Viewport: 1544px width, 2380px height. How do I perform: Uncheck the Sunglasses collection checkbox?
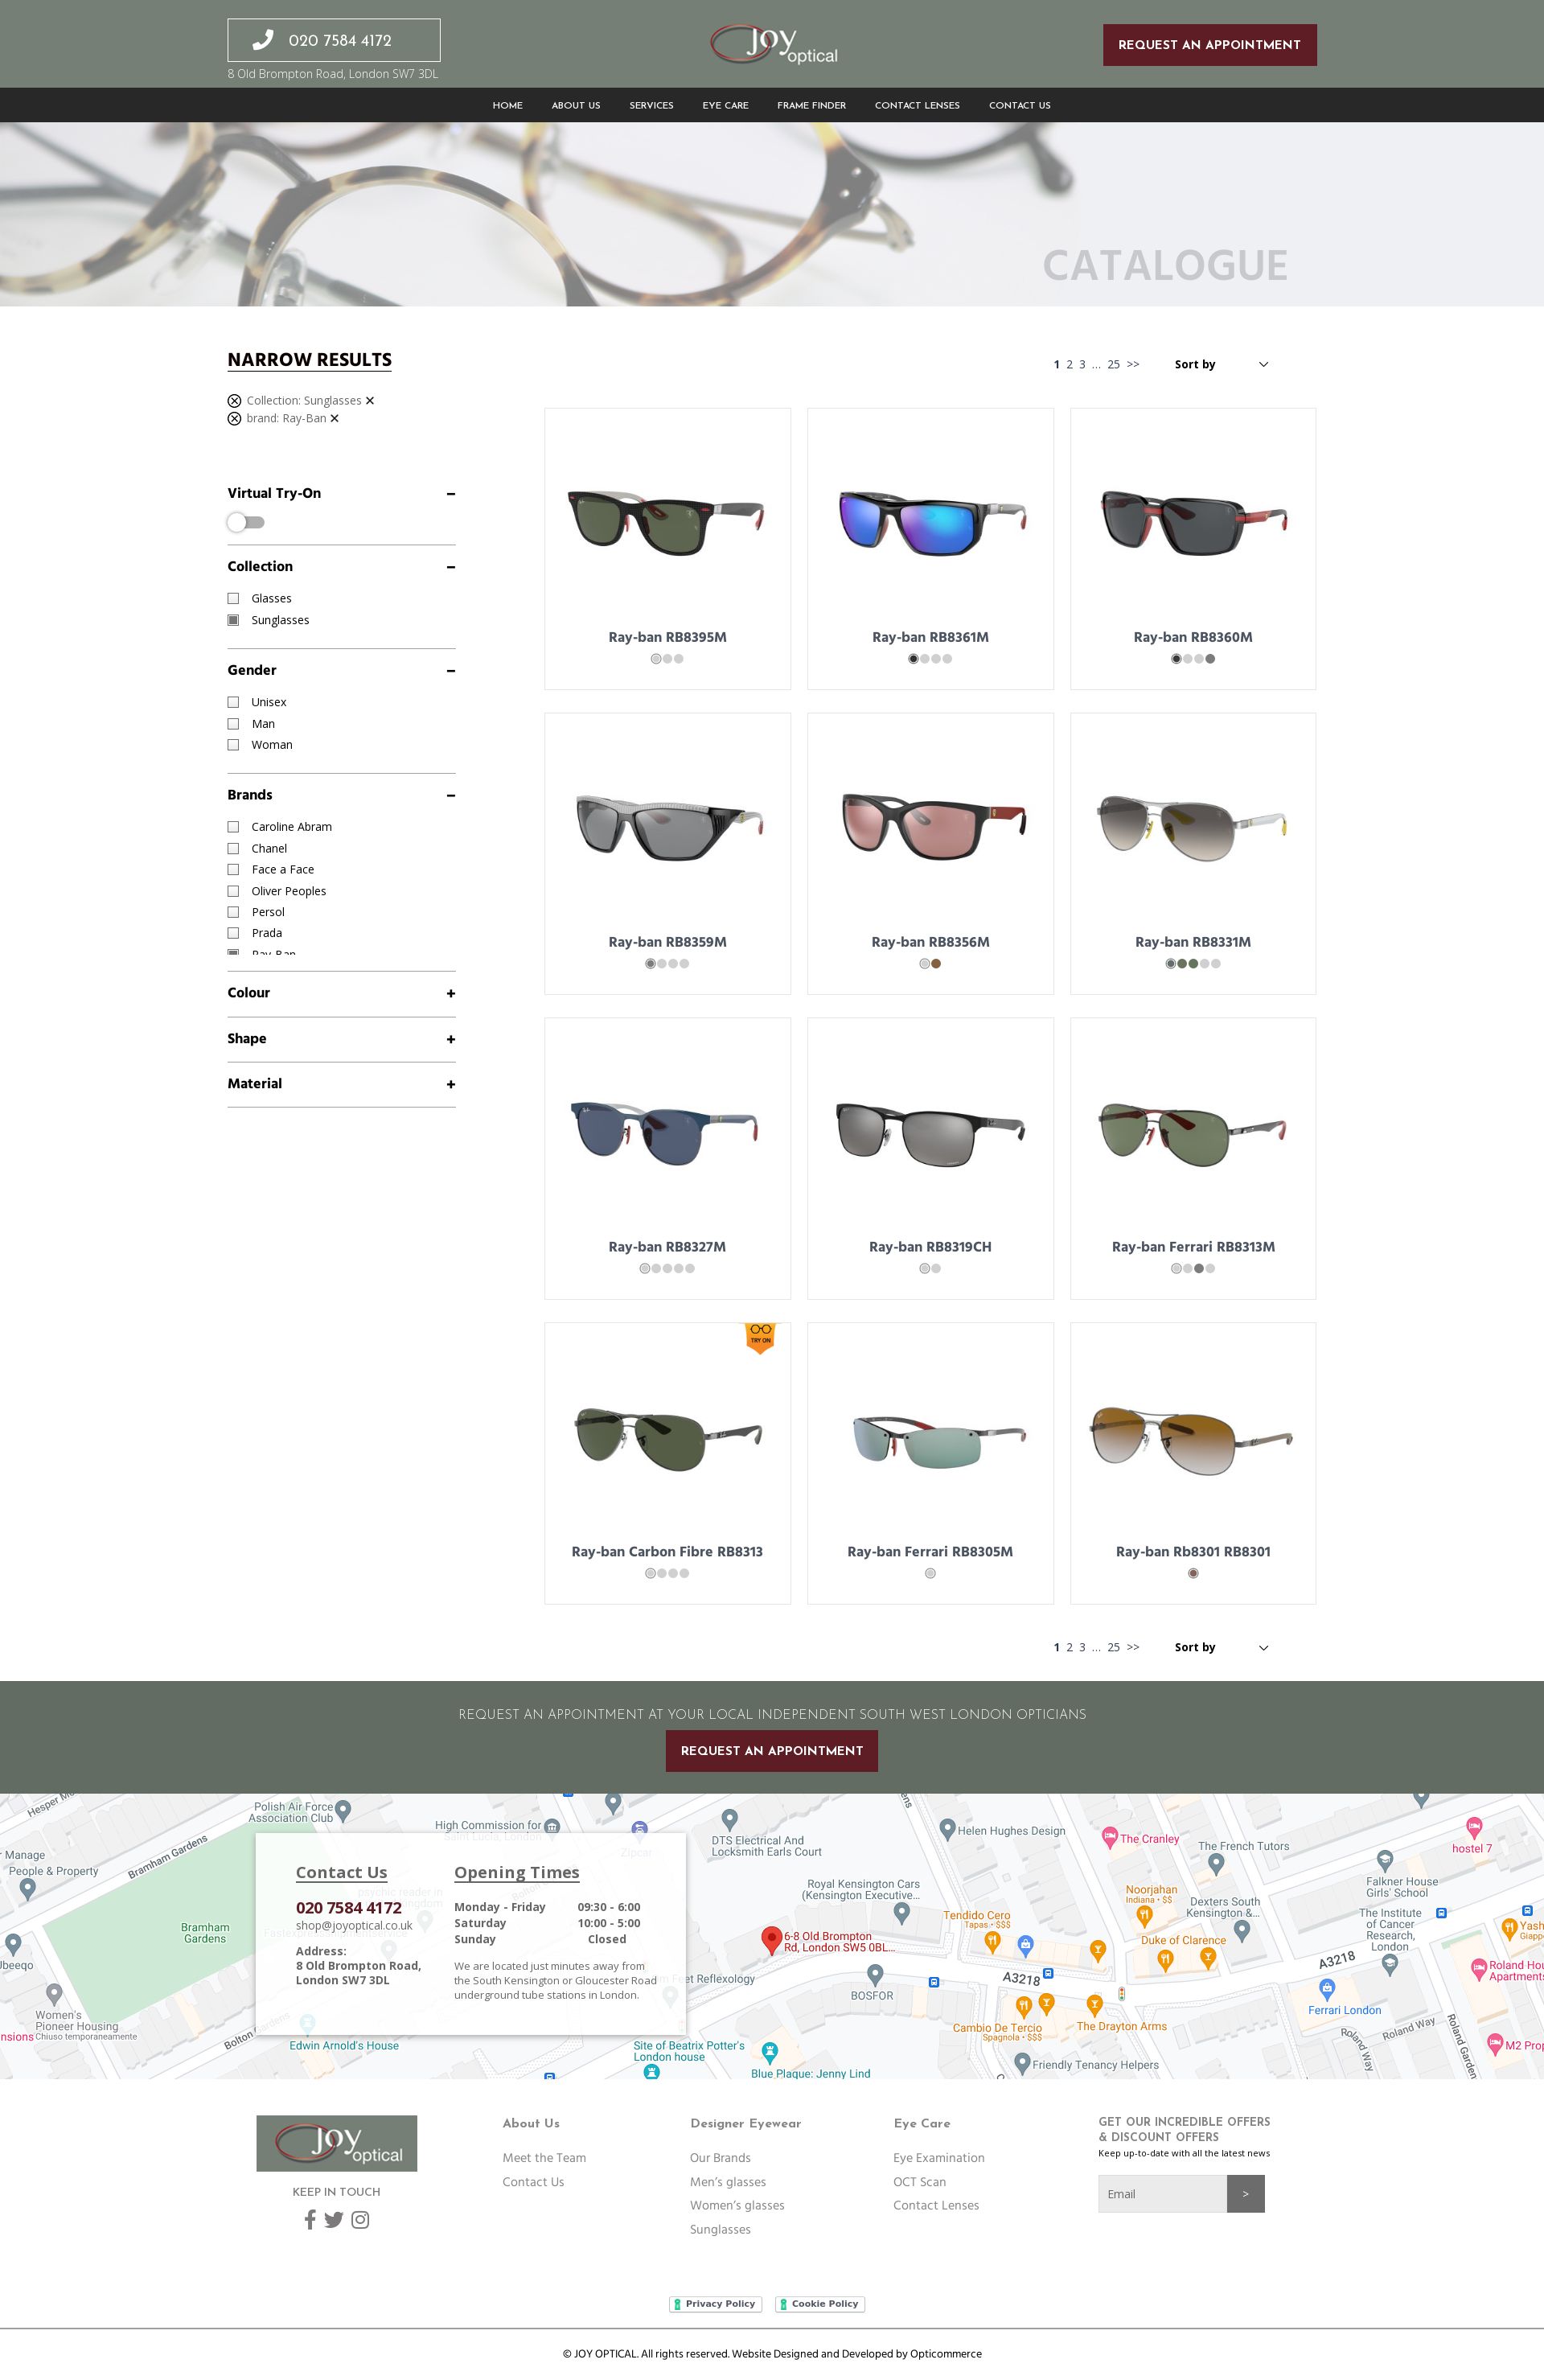tap(233, 620)
